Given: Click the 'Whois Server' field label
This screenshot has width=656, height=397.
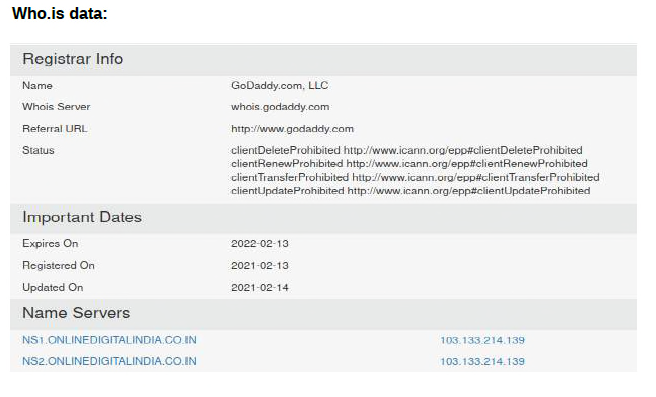Looking at the screenshot, I should [56, 107].
